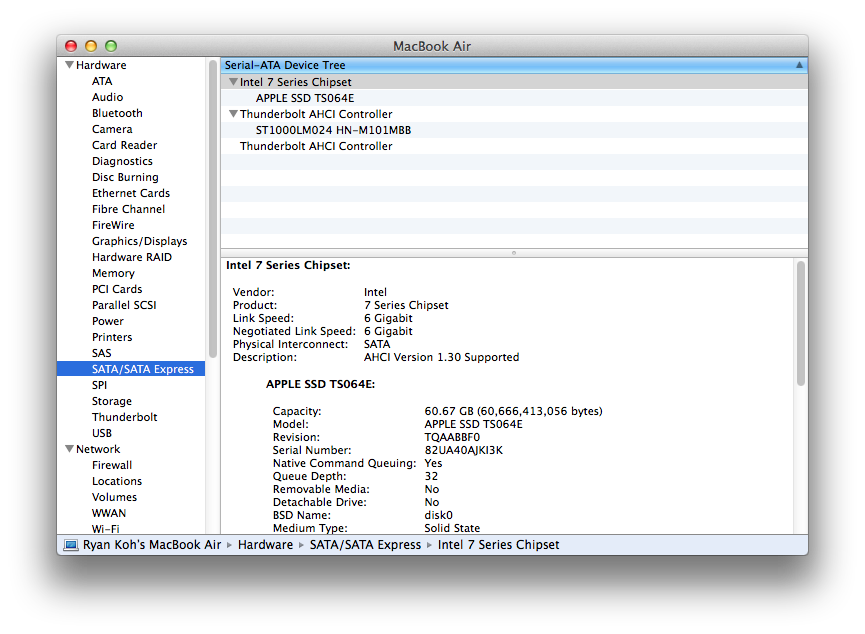
Task: Select Firewall under Network
Action: click(112, 465)
